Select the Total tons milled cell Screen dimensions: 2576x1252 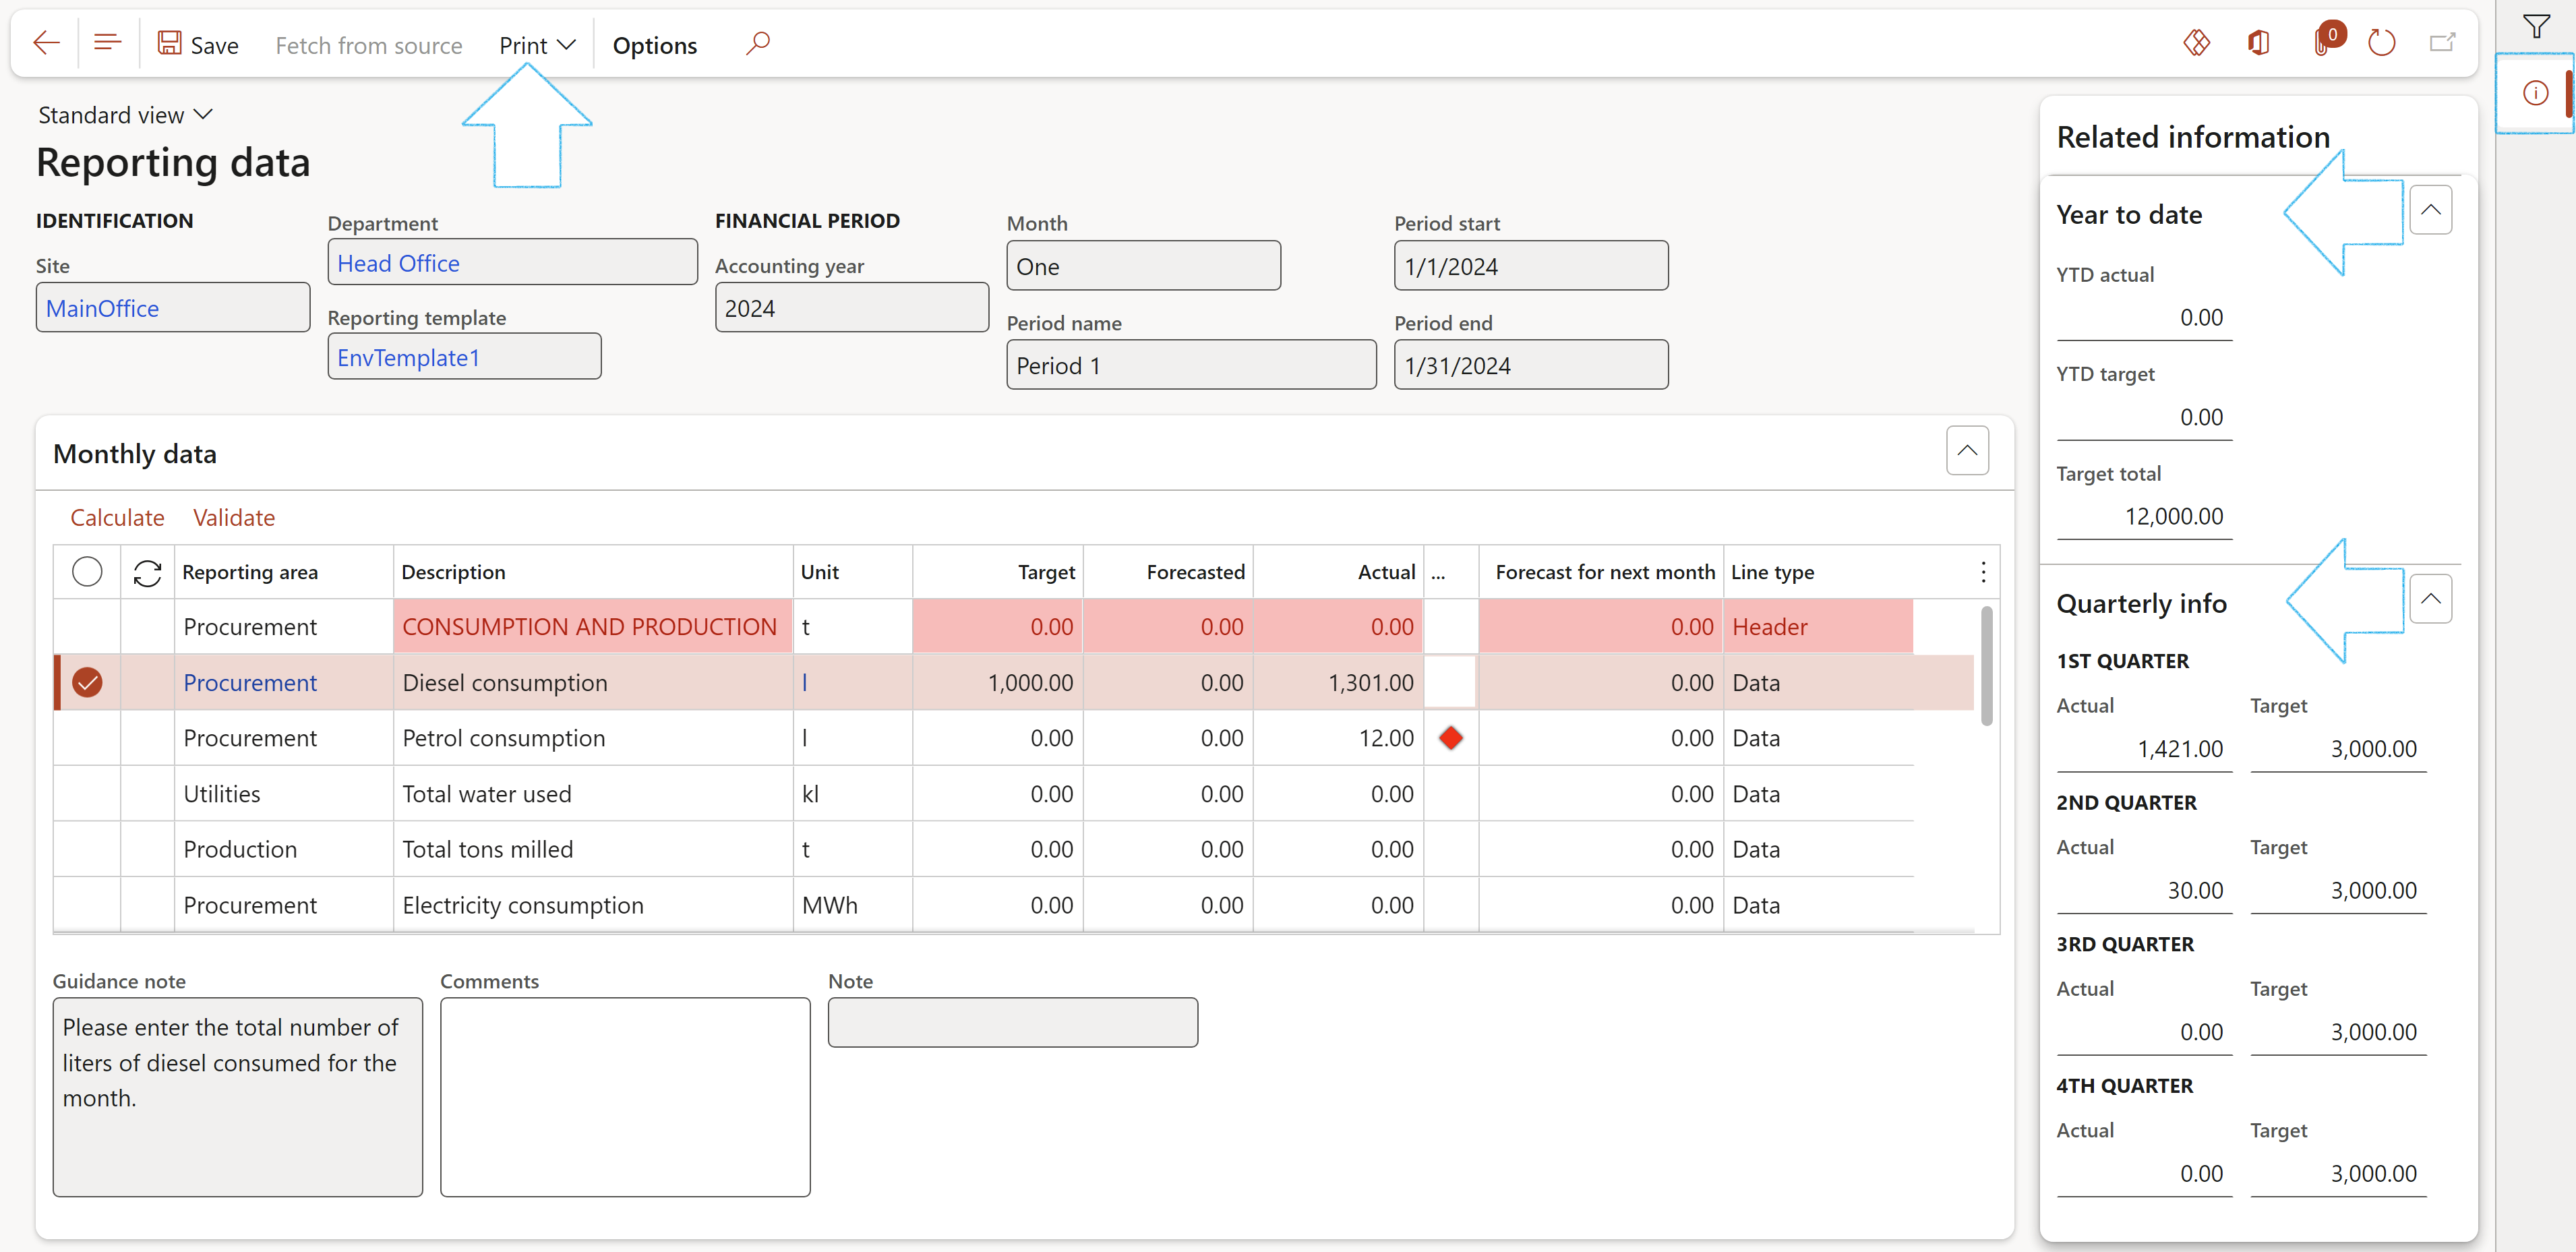[592, 850]
